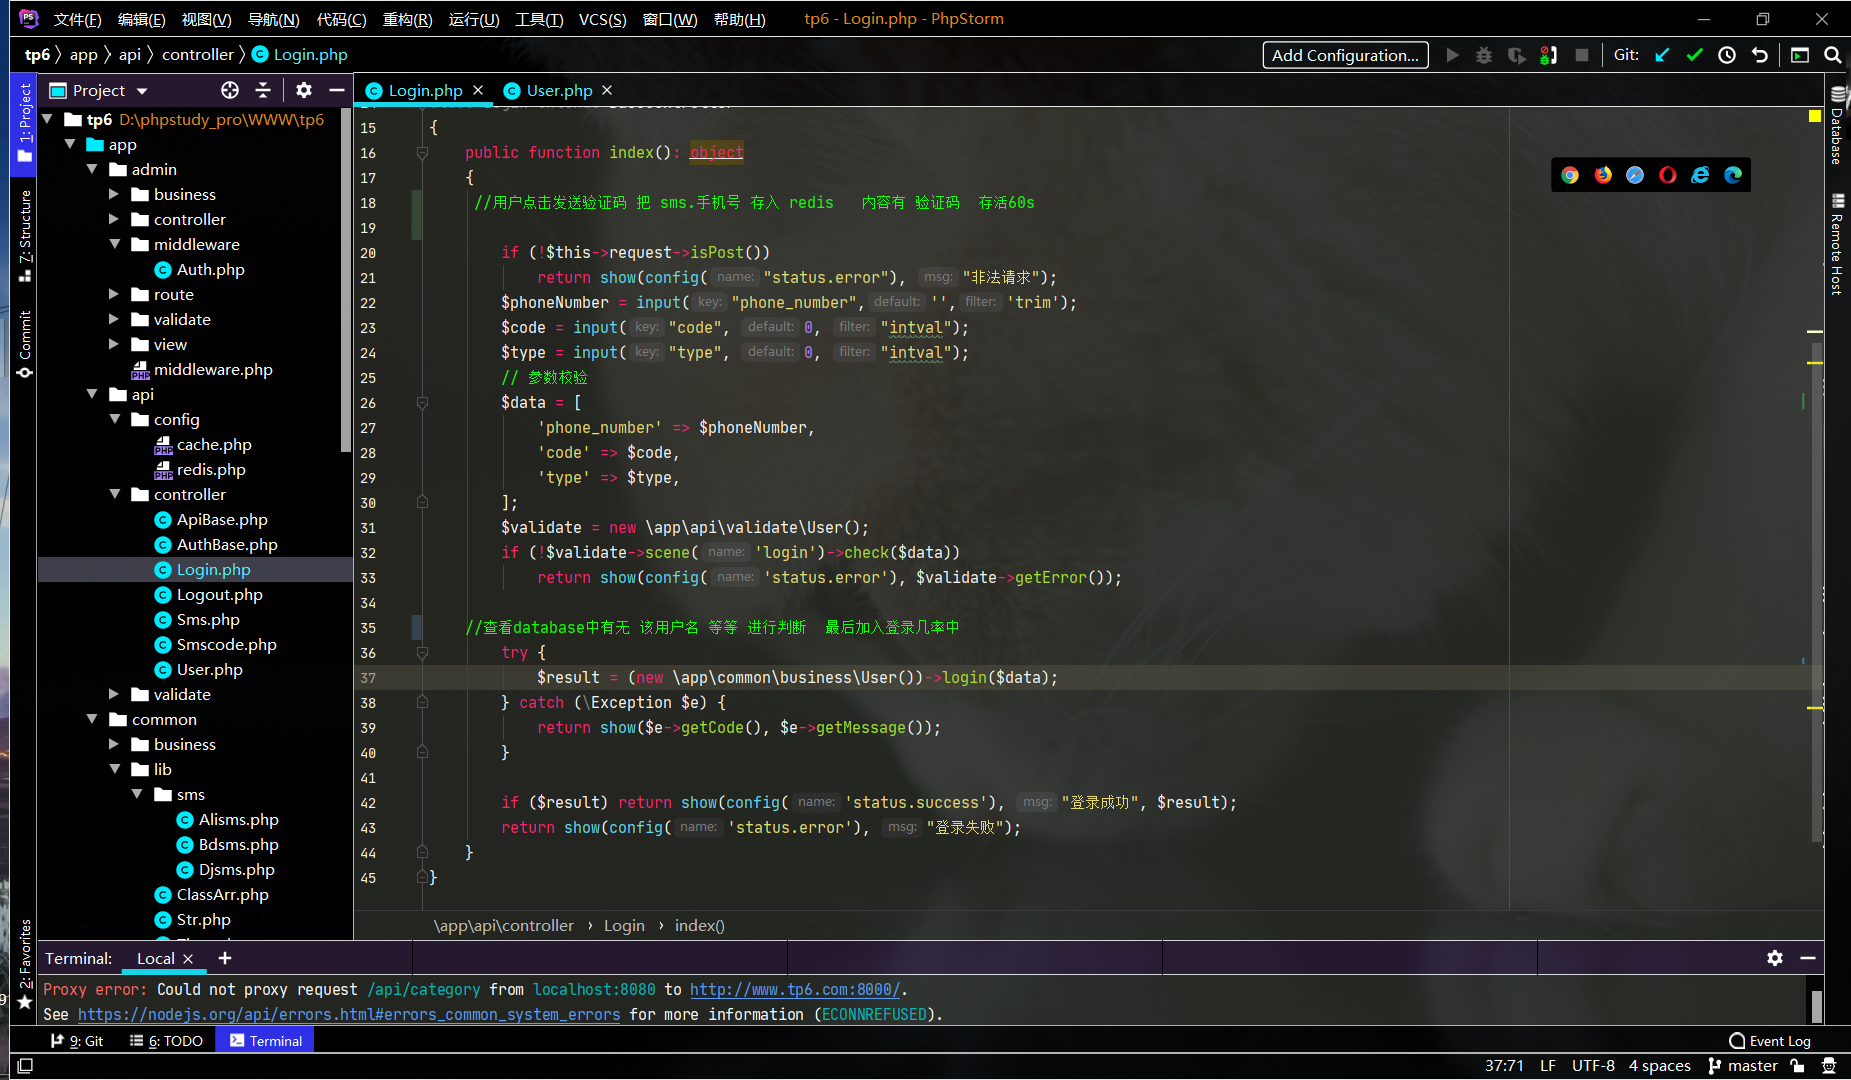Click the controller breadcrumb in navigation bar
This screenshot has width=1851, height=1080.
pos(198,55)
